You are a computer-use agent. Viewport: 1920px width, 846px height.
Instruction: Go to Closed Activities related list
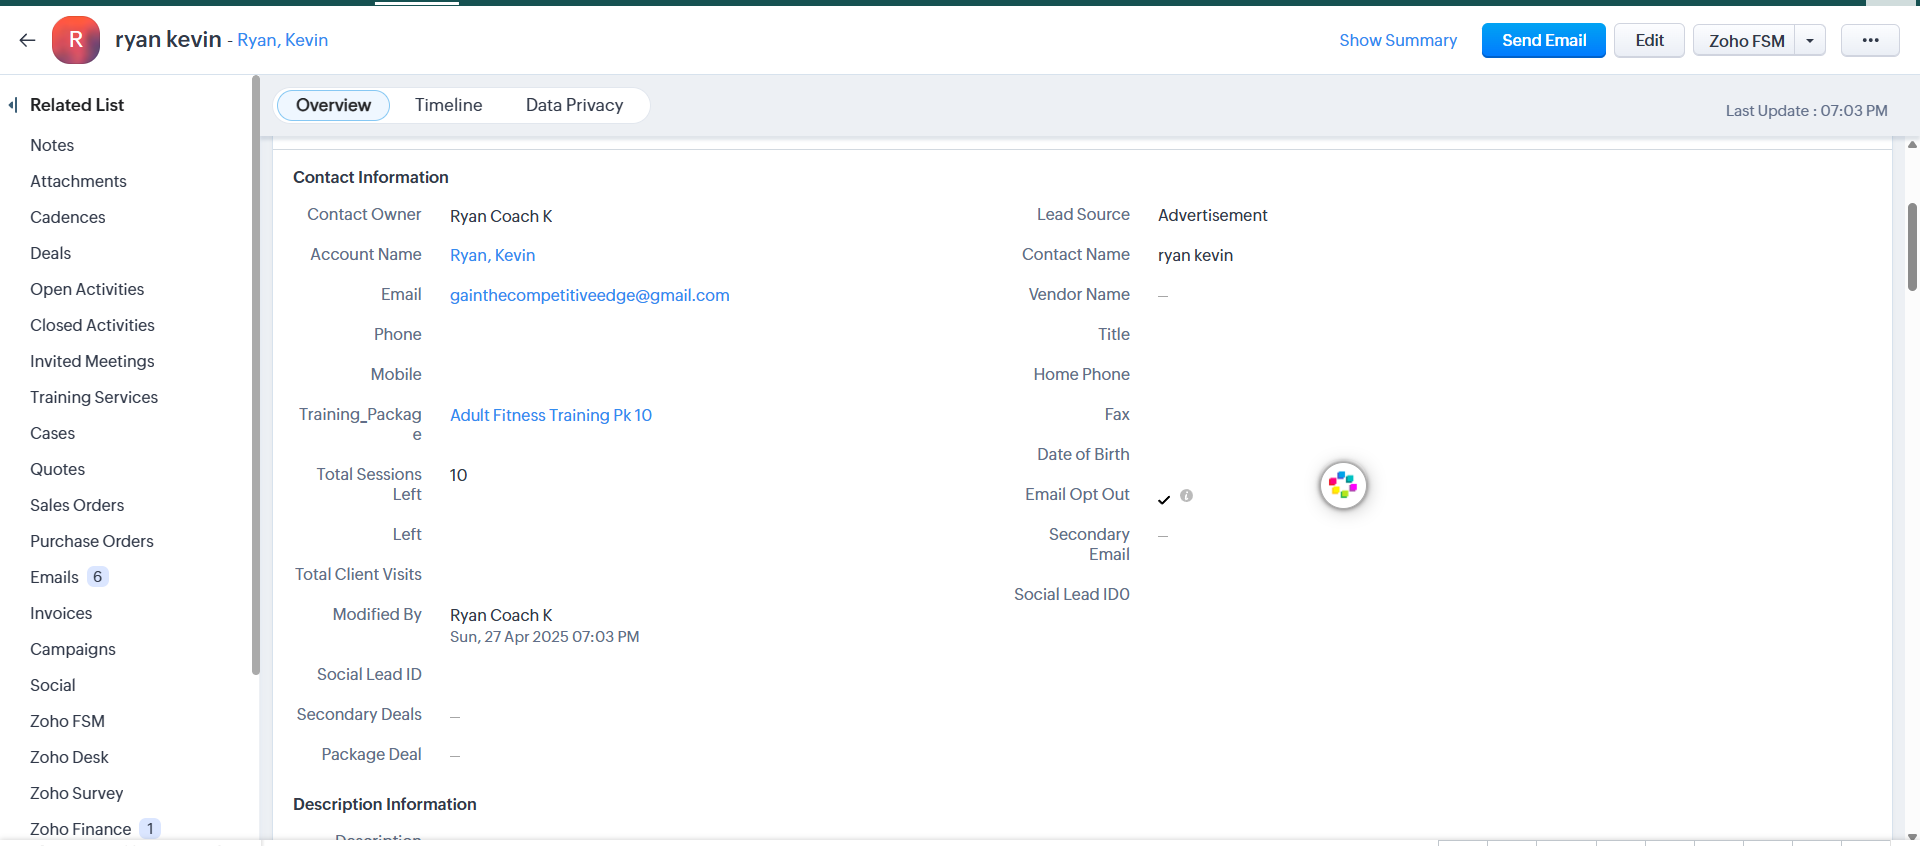click(92, 325)
